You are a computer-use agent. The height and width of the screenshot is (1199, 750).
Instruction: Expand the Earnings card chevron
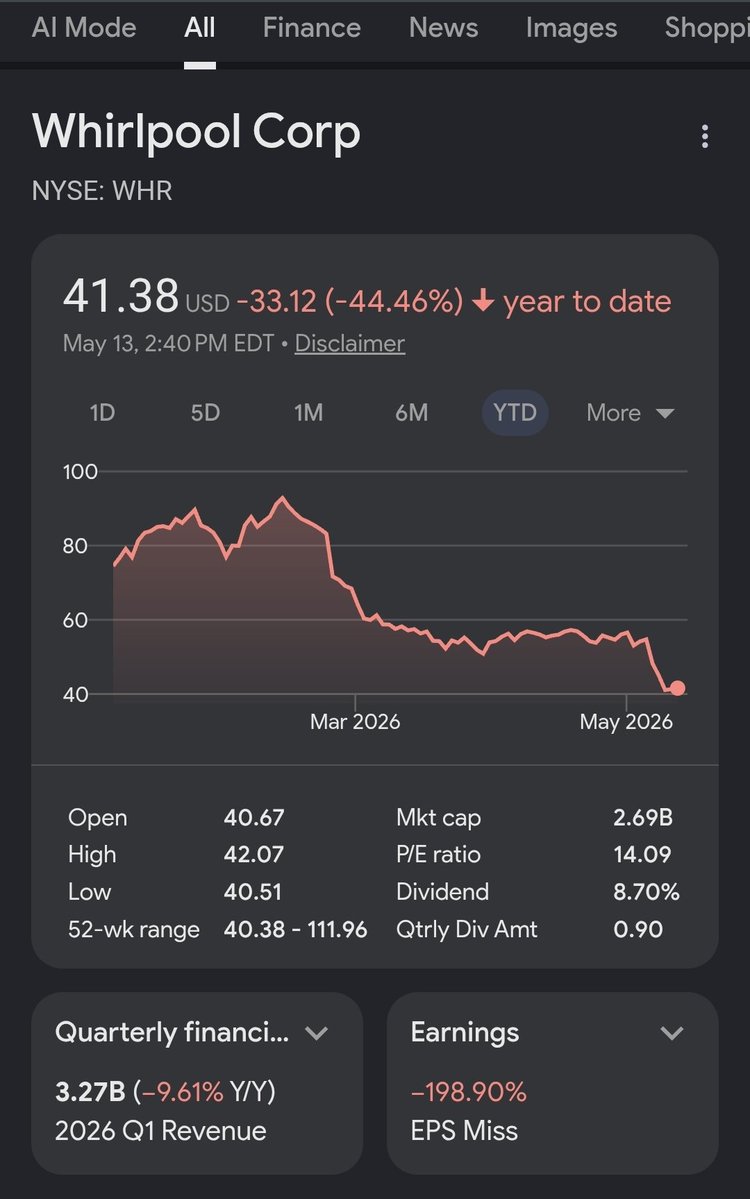tap(671, 1033)
